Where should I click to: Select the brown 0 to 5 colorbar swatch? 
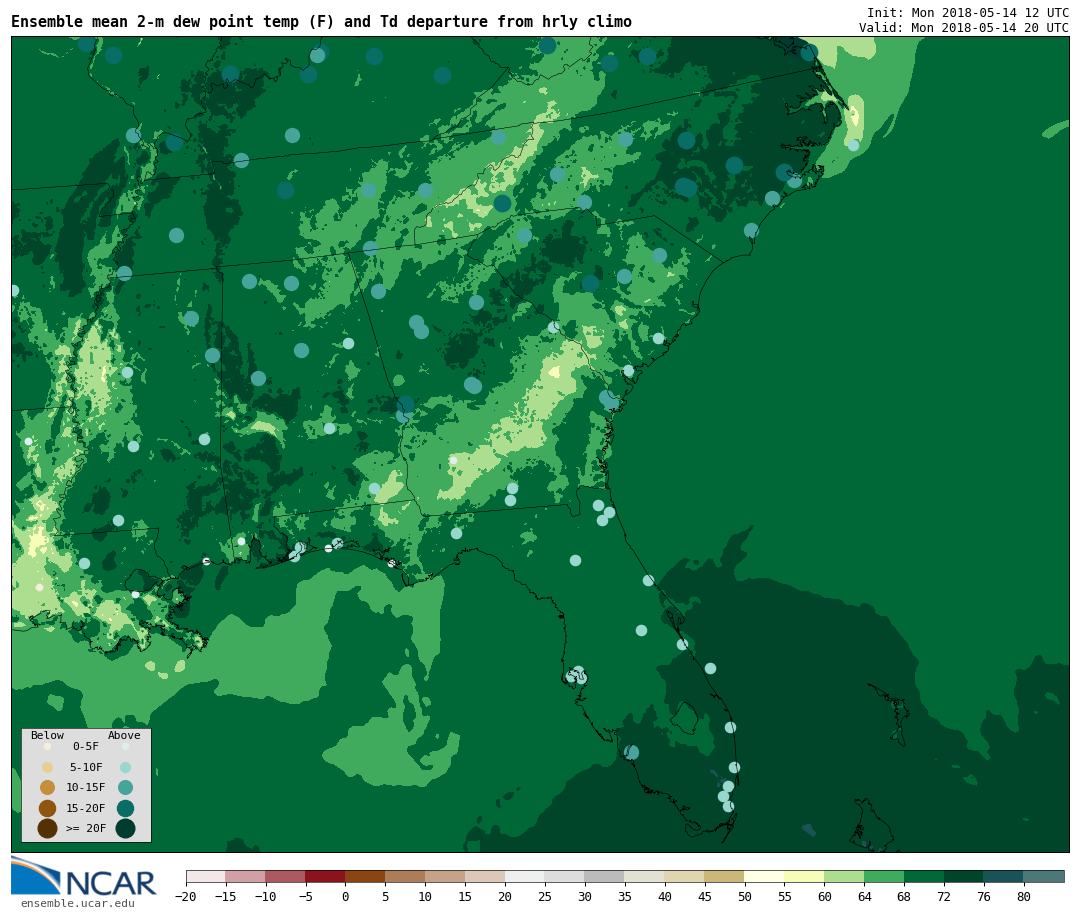tap(365, 876)
